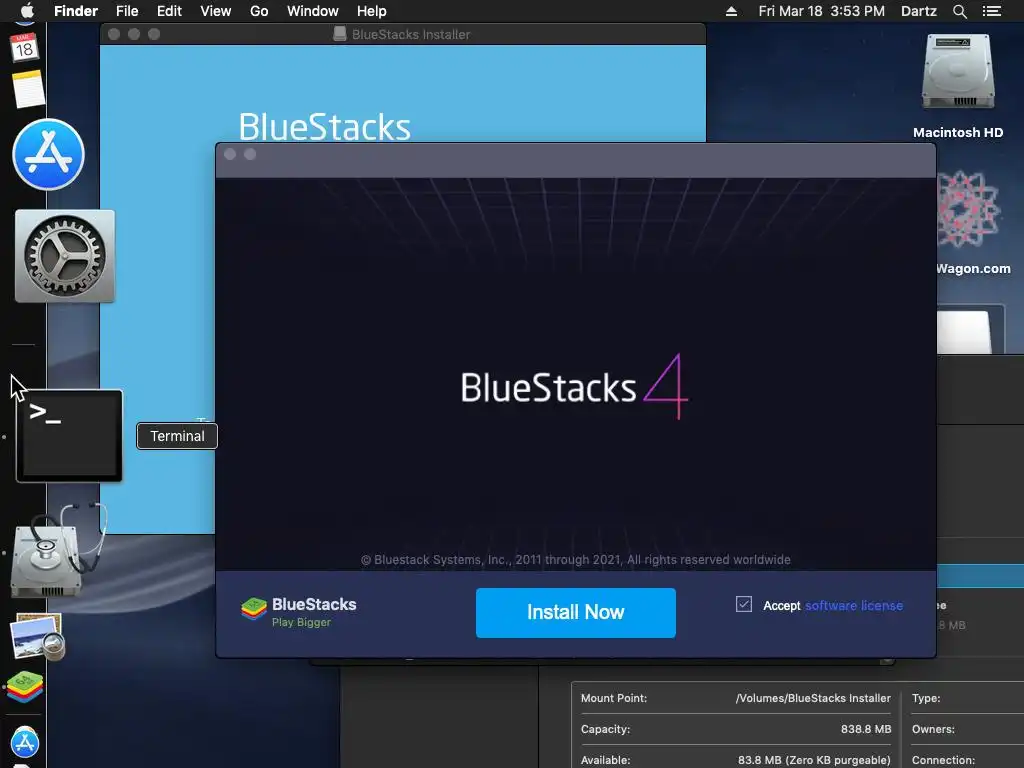Open the File menu
Screen dimensions: 1024x768
click(127, 11)
